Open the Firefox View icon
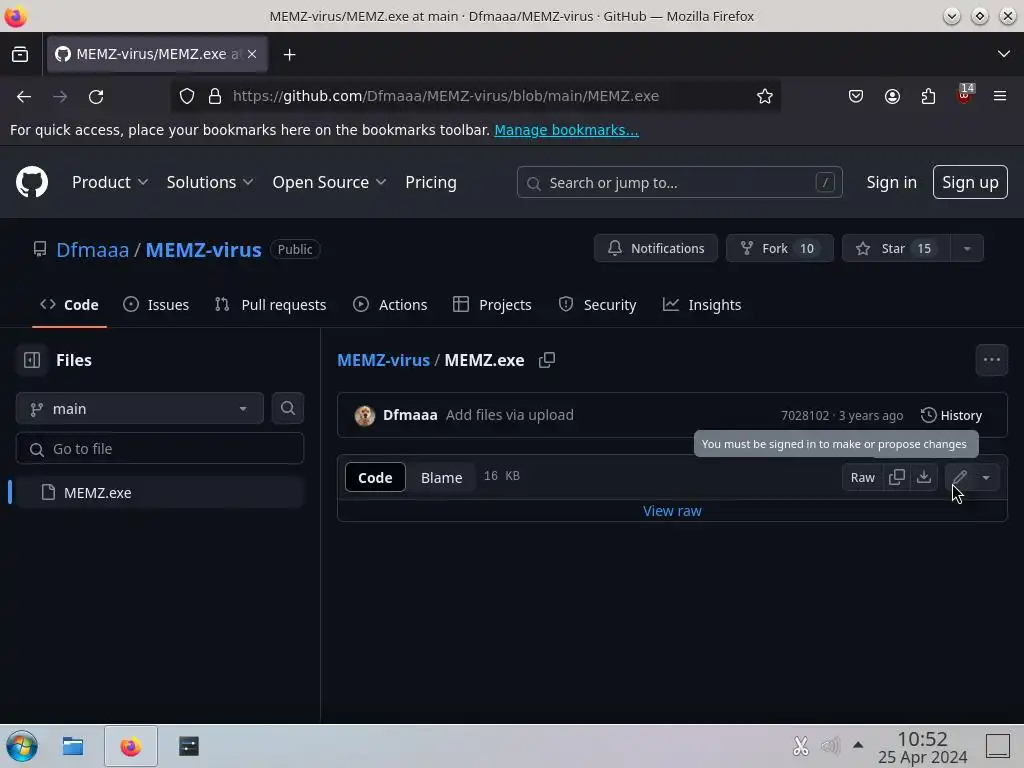 click(20, 54)
